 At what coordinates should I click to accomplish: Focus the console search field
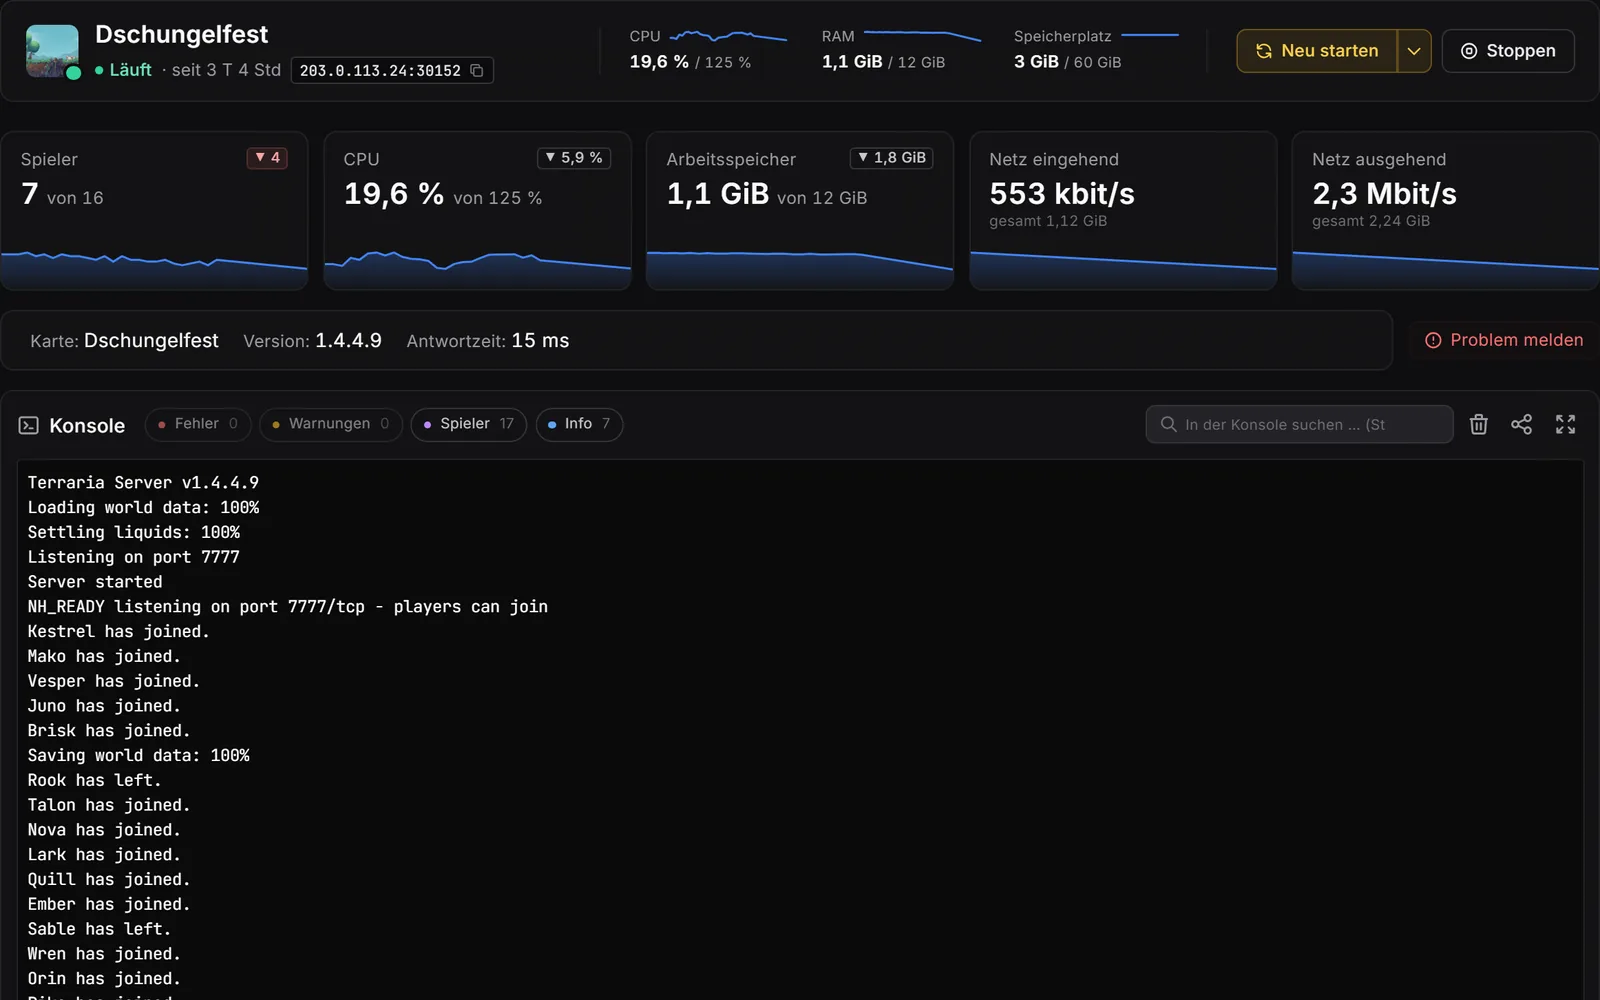pos(1299,424)
